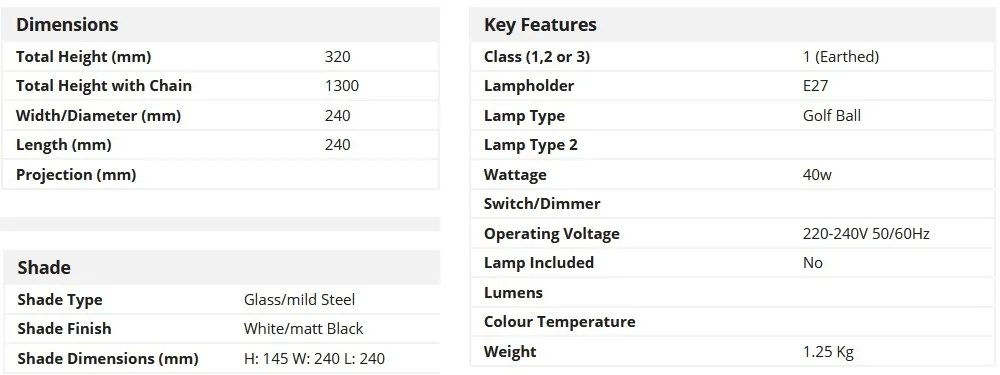Select the 1.25 Kg weight value

(x=828, y=351)
